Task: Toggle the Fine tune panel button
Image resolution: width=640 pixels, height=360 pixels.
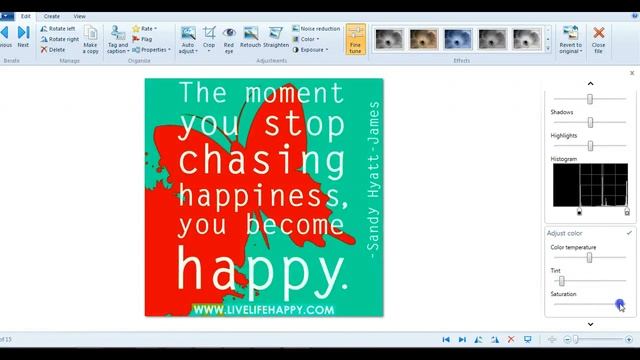Action: tap(356, 39)
